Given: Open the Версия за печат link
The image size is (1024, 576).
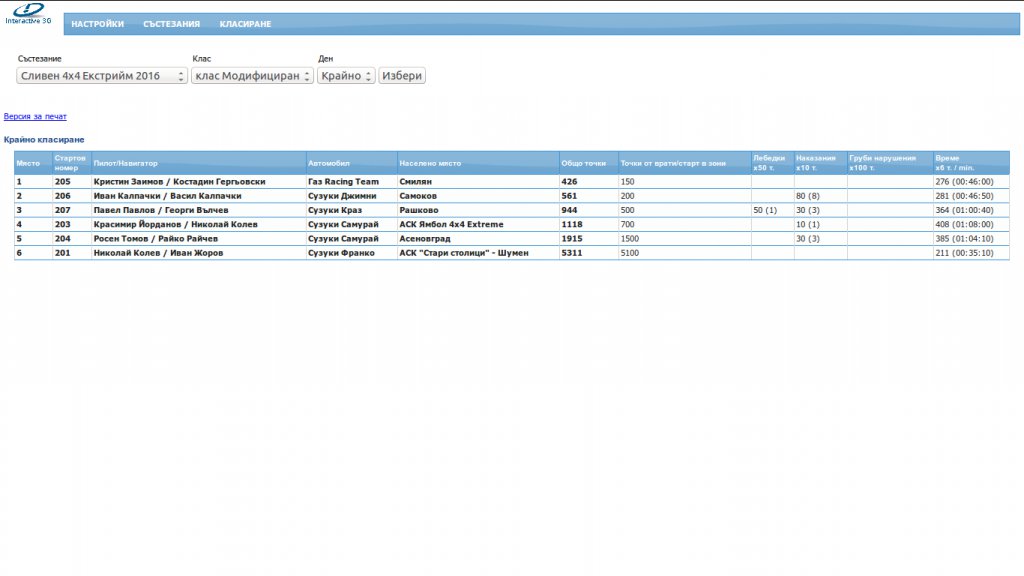Looking at the screenshot, I should pos(35,116).
